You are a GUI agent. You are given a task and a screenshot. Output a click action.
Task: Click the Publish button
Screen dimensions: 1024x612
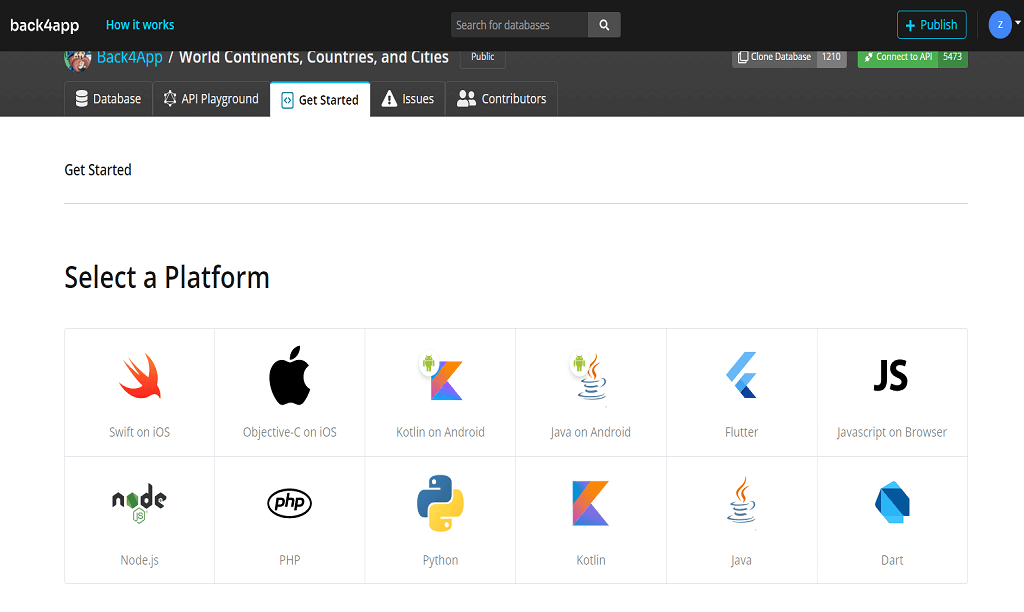tap(931, 25)
